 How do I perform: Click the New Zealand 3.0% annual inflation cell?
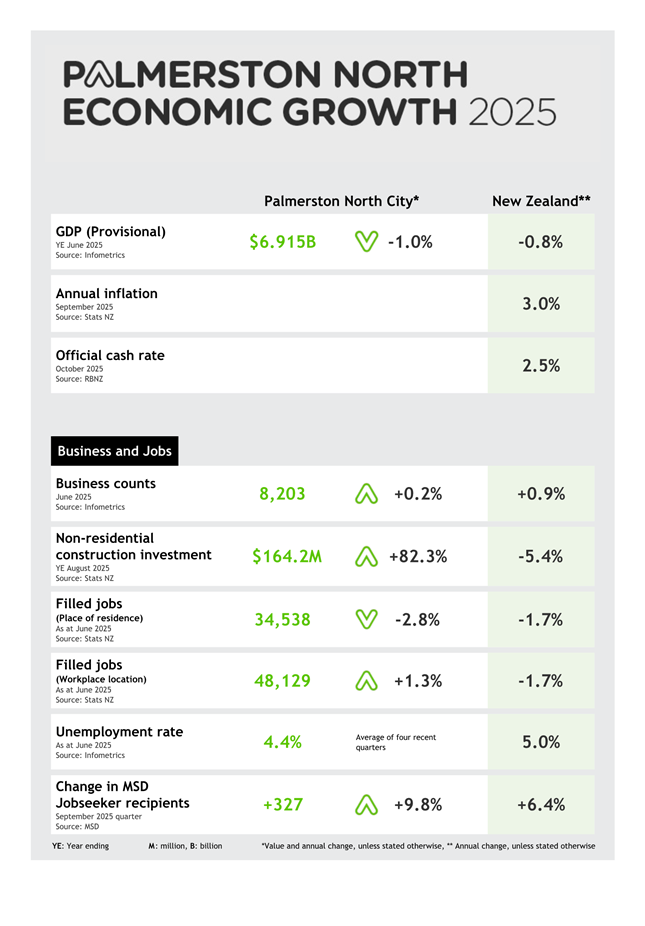click(x=541, y=304)
